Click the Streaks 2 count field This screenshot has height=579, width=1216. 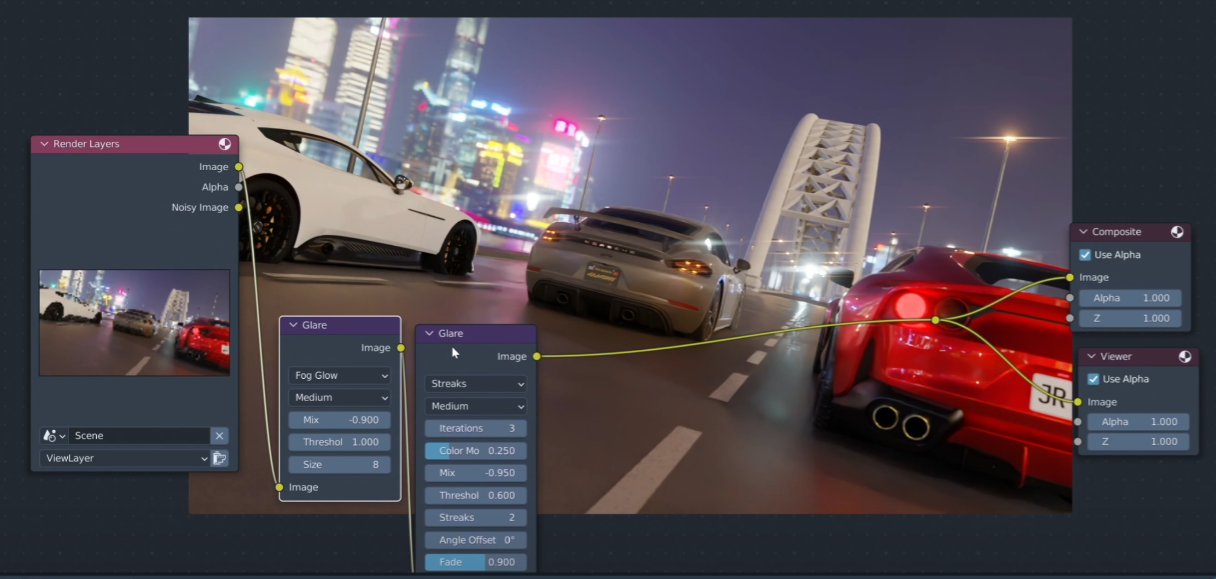[x=476, y=517]
